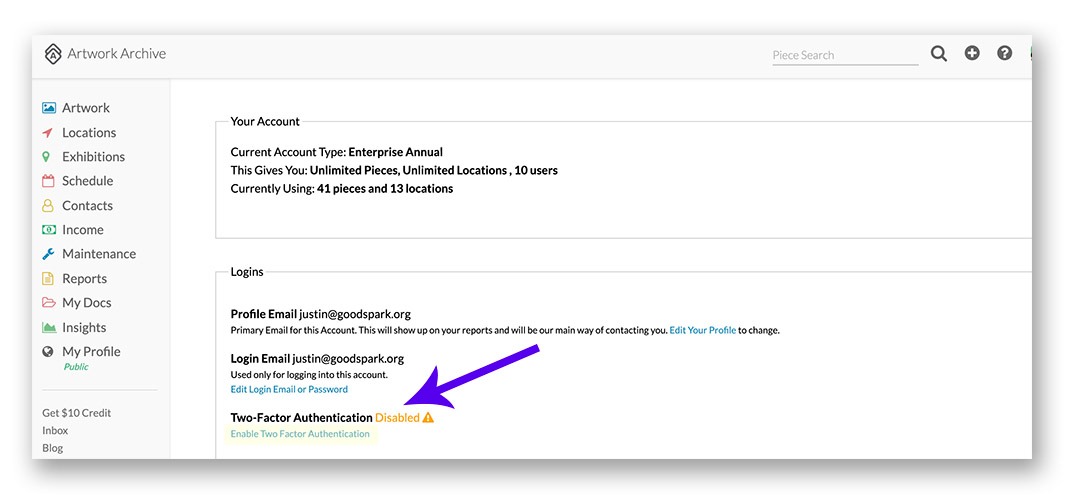Click 'Used only for logging into' text

coord(309,374)
